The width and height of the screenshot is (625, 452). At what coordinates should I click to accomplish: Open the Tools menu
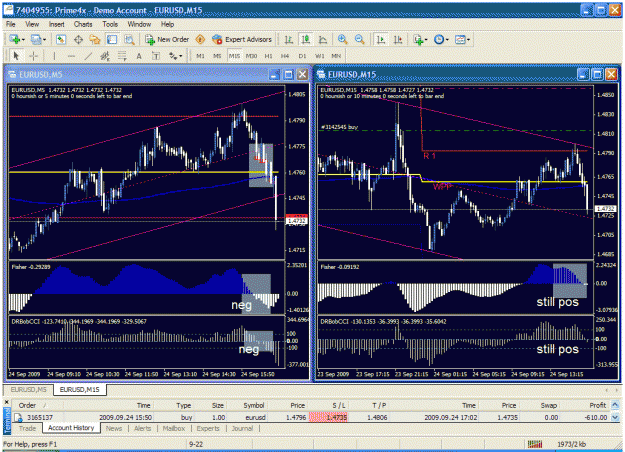[110, 24]
